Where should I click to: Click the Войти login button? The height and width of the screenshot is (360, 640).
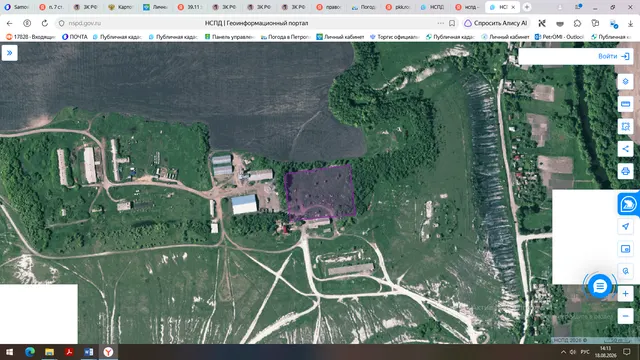tap(613, 56)
